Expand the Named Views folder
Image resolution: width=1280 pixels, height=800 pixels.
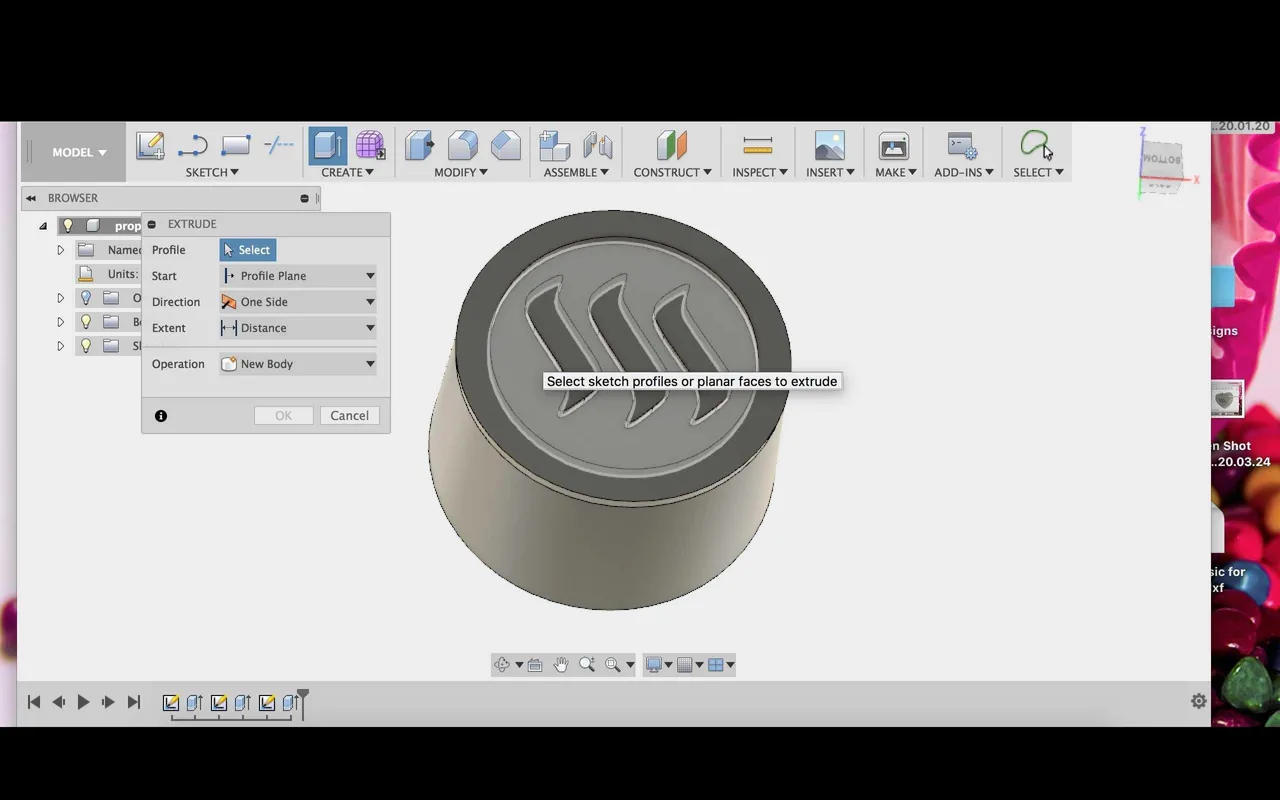click(60, 250)
